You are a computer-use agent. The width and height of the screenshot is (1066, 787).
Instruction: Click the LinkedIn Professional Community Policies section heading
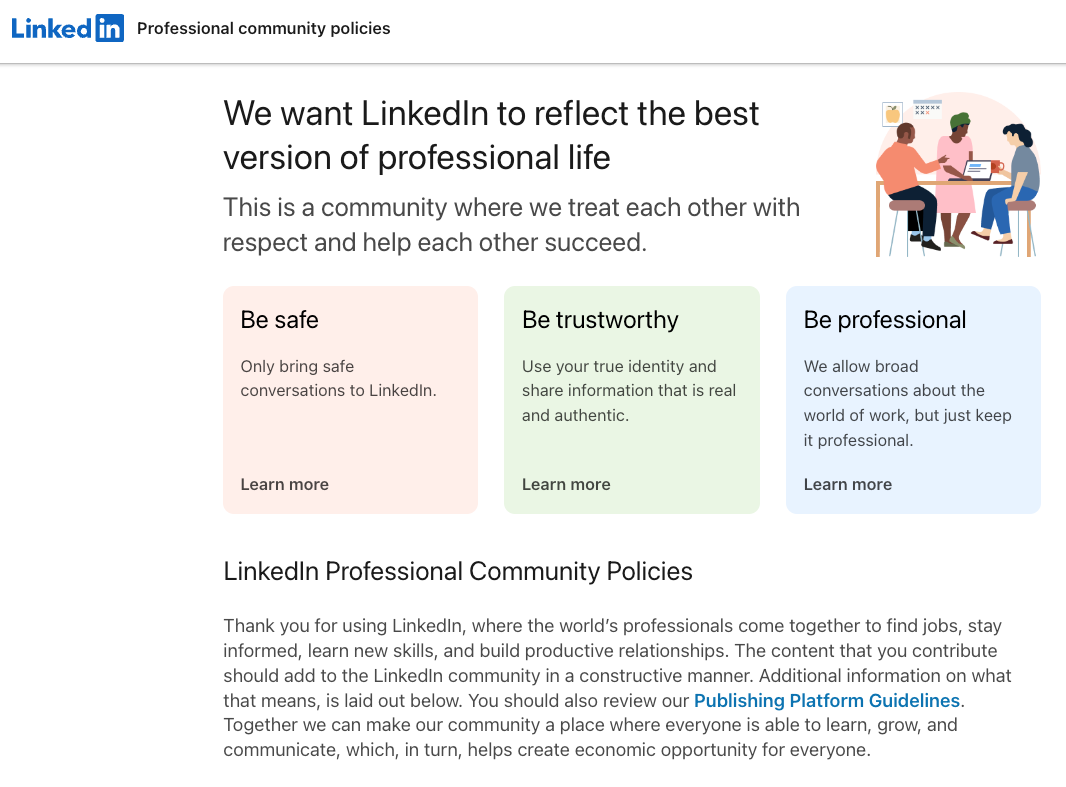458,571
